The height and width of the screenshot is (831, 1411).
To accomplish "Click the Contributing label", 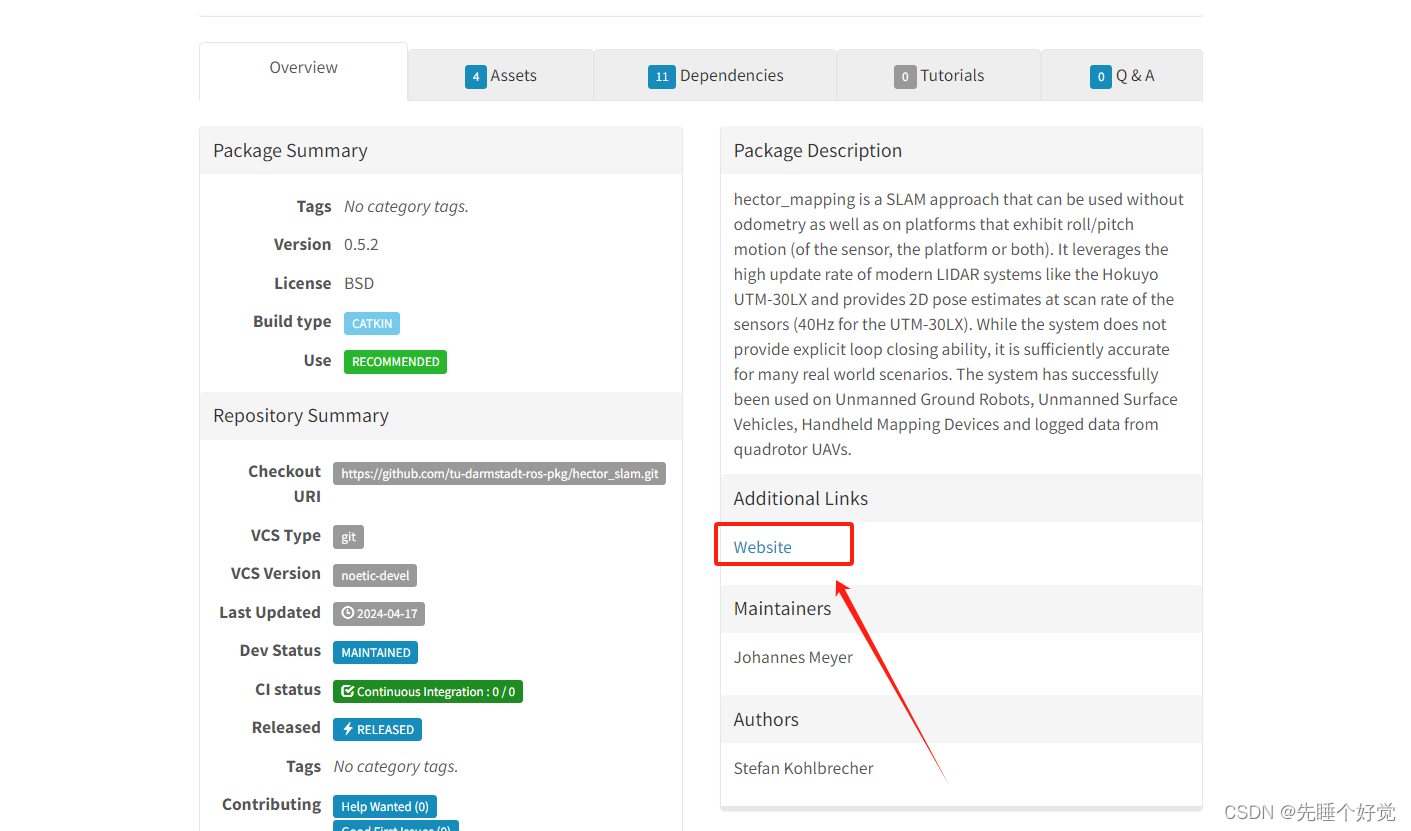I will [x=272, y=804].
